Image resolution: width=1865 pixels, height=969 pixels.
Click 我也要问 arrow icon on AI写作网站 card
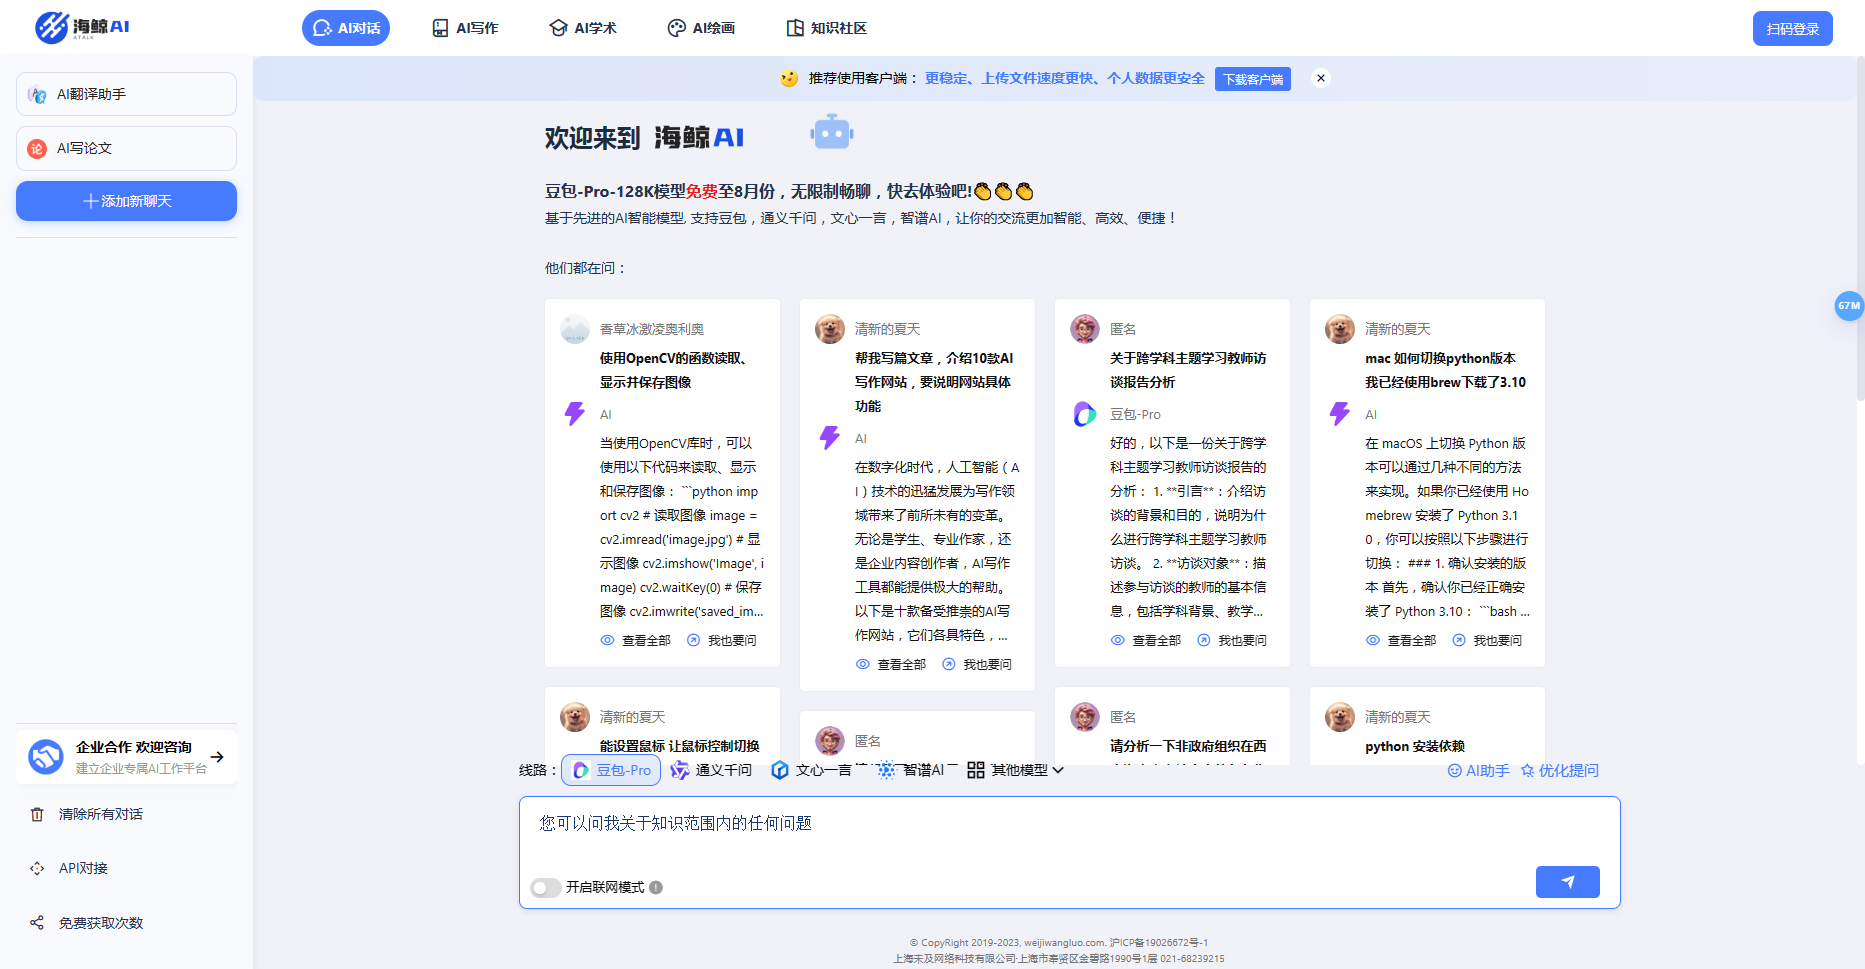[949, 664]
